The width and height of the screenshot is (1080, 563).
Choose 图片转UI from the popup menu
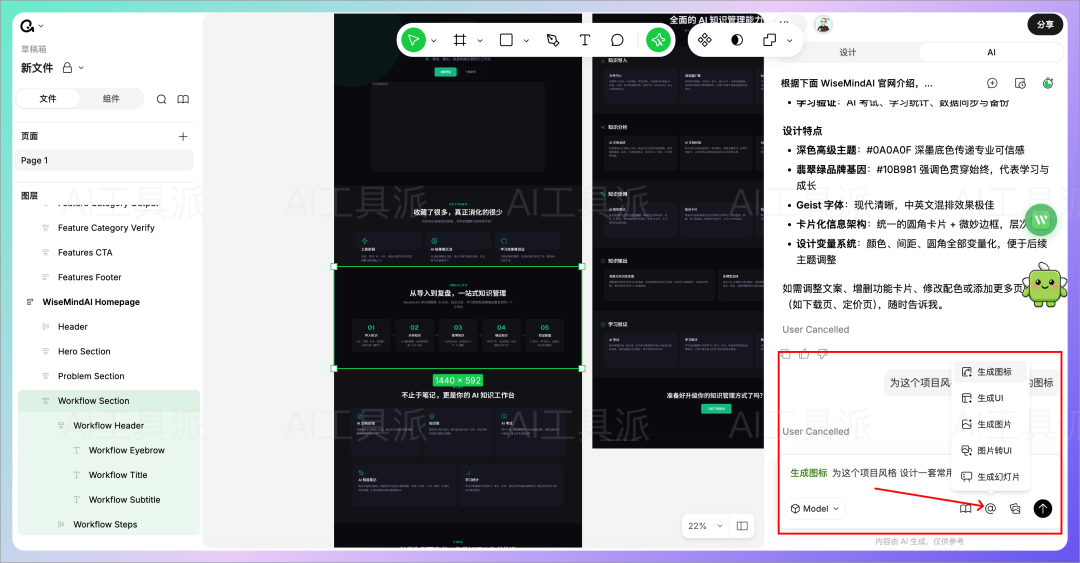click(x=990, y=450)
